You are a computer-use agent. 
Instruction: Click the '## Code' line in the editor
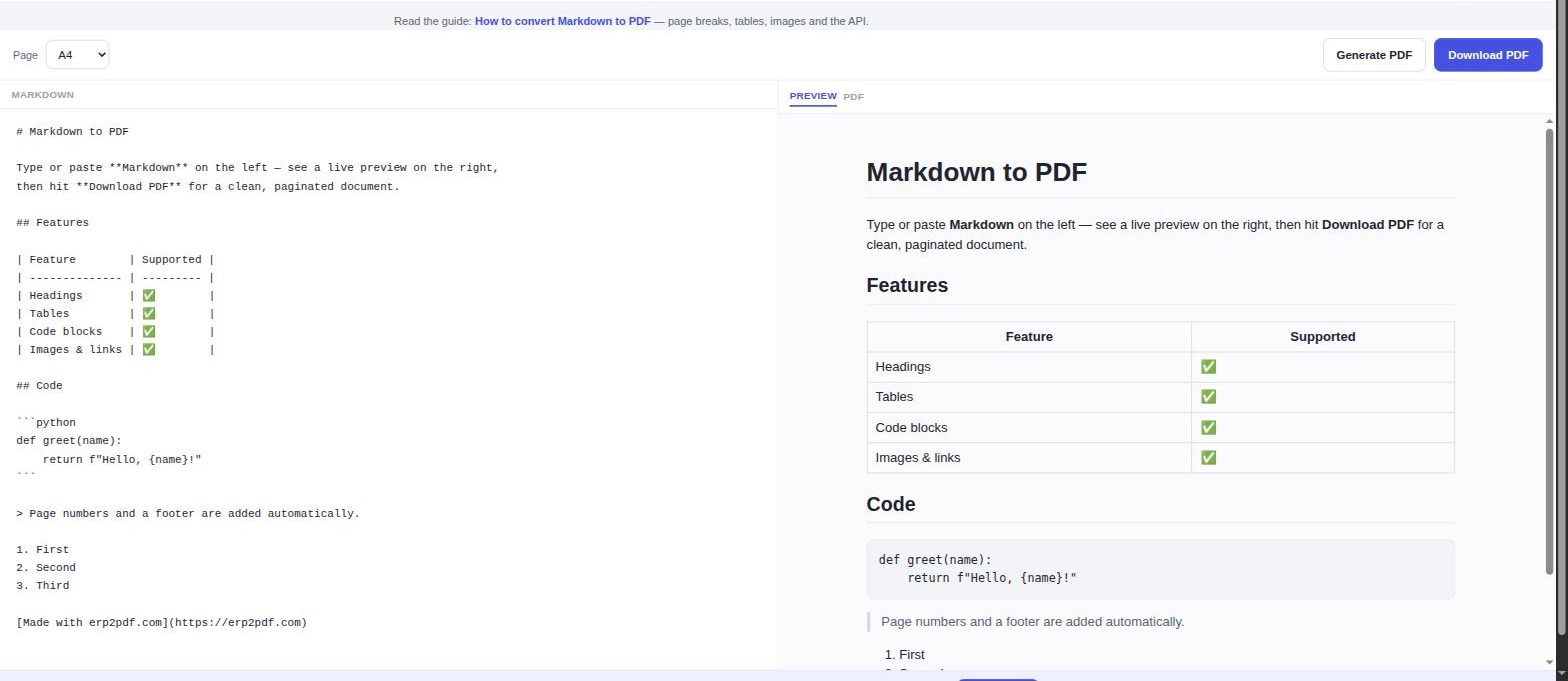pos(39,385)
